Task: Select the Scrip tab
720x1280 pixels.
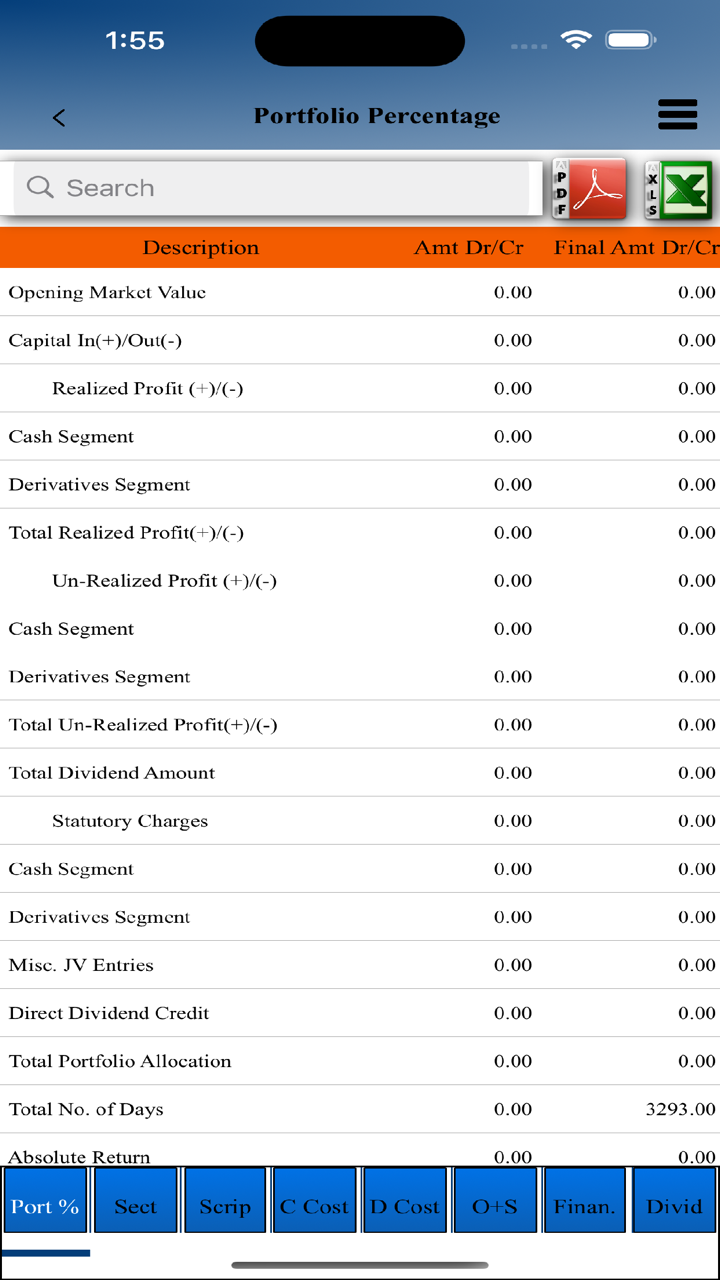Action: point(225,1206)
